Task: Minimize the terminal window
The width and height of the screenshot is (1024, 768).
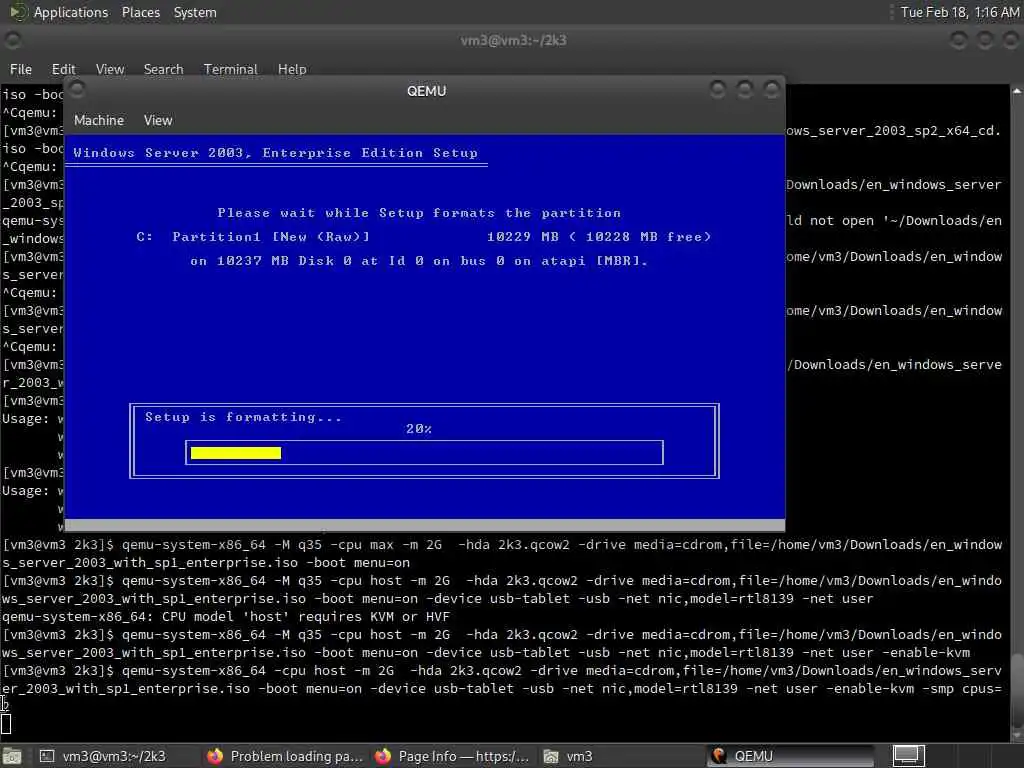Action: click(958, 40)
